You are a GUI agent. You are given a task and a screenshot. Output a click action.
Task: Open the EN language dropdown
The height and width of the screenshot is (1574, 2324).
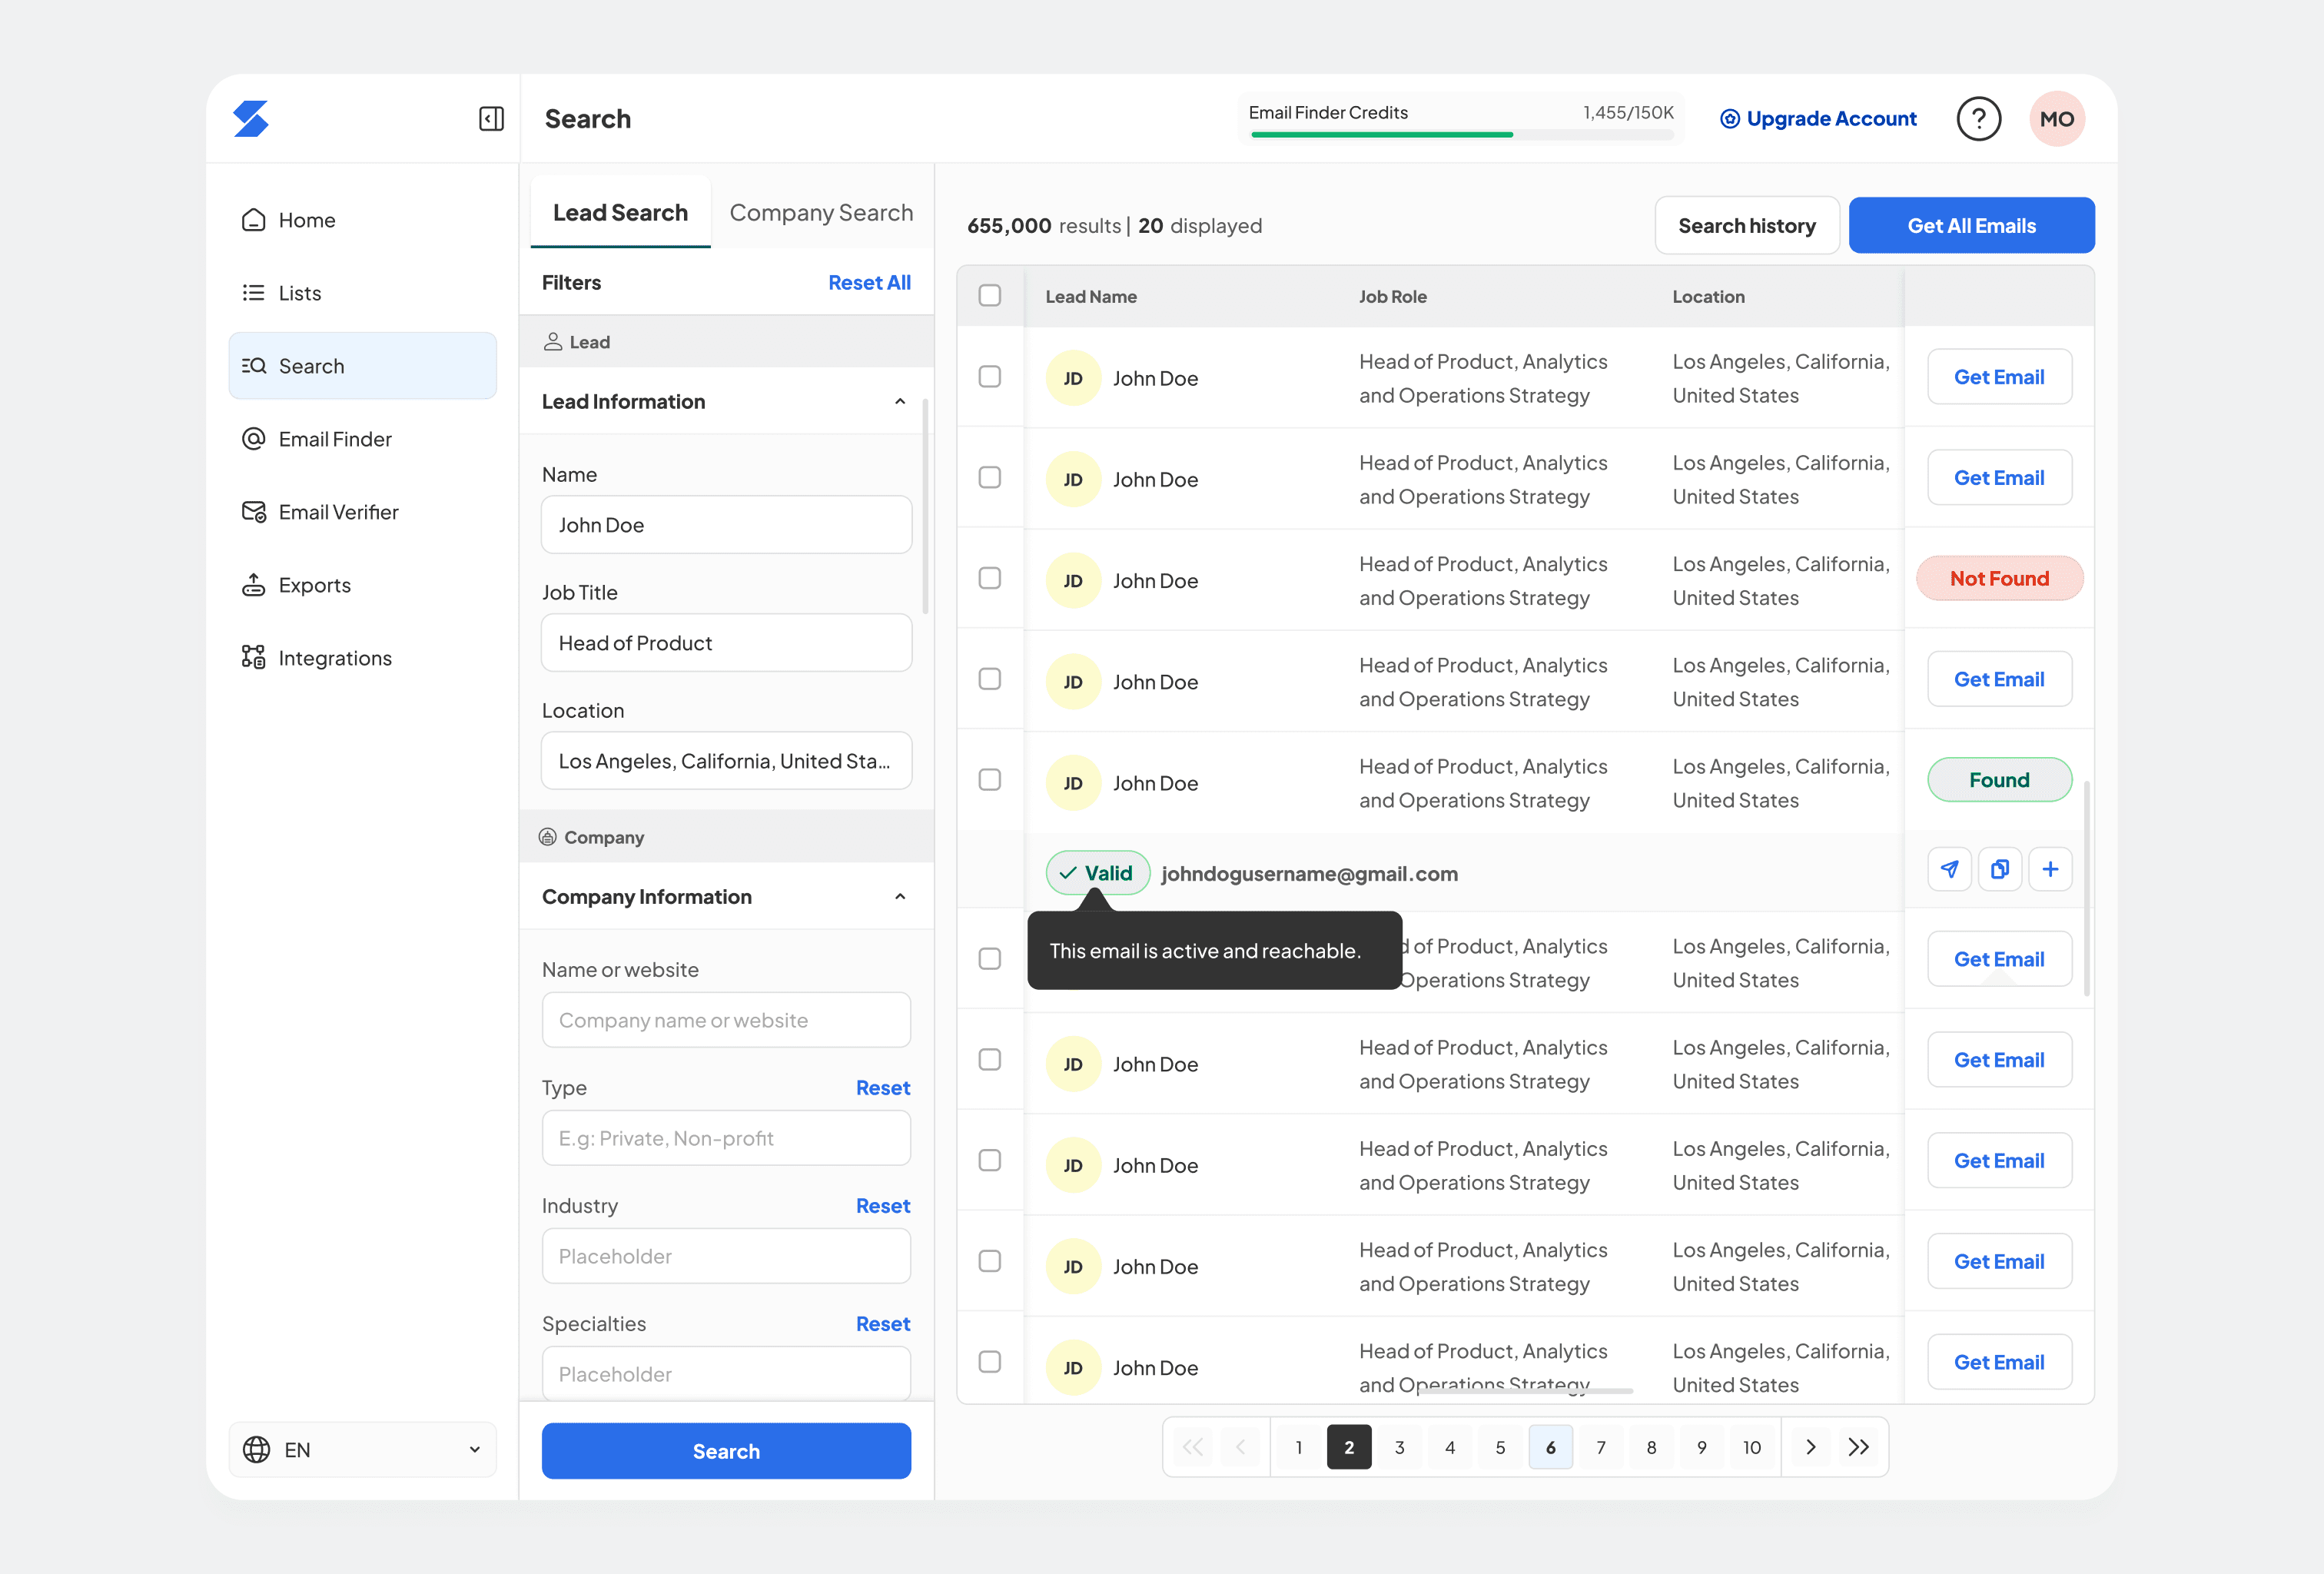point(362,1449)
